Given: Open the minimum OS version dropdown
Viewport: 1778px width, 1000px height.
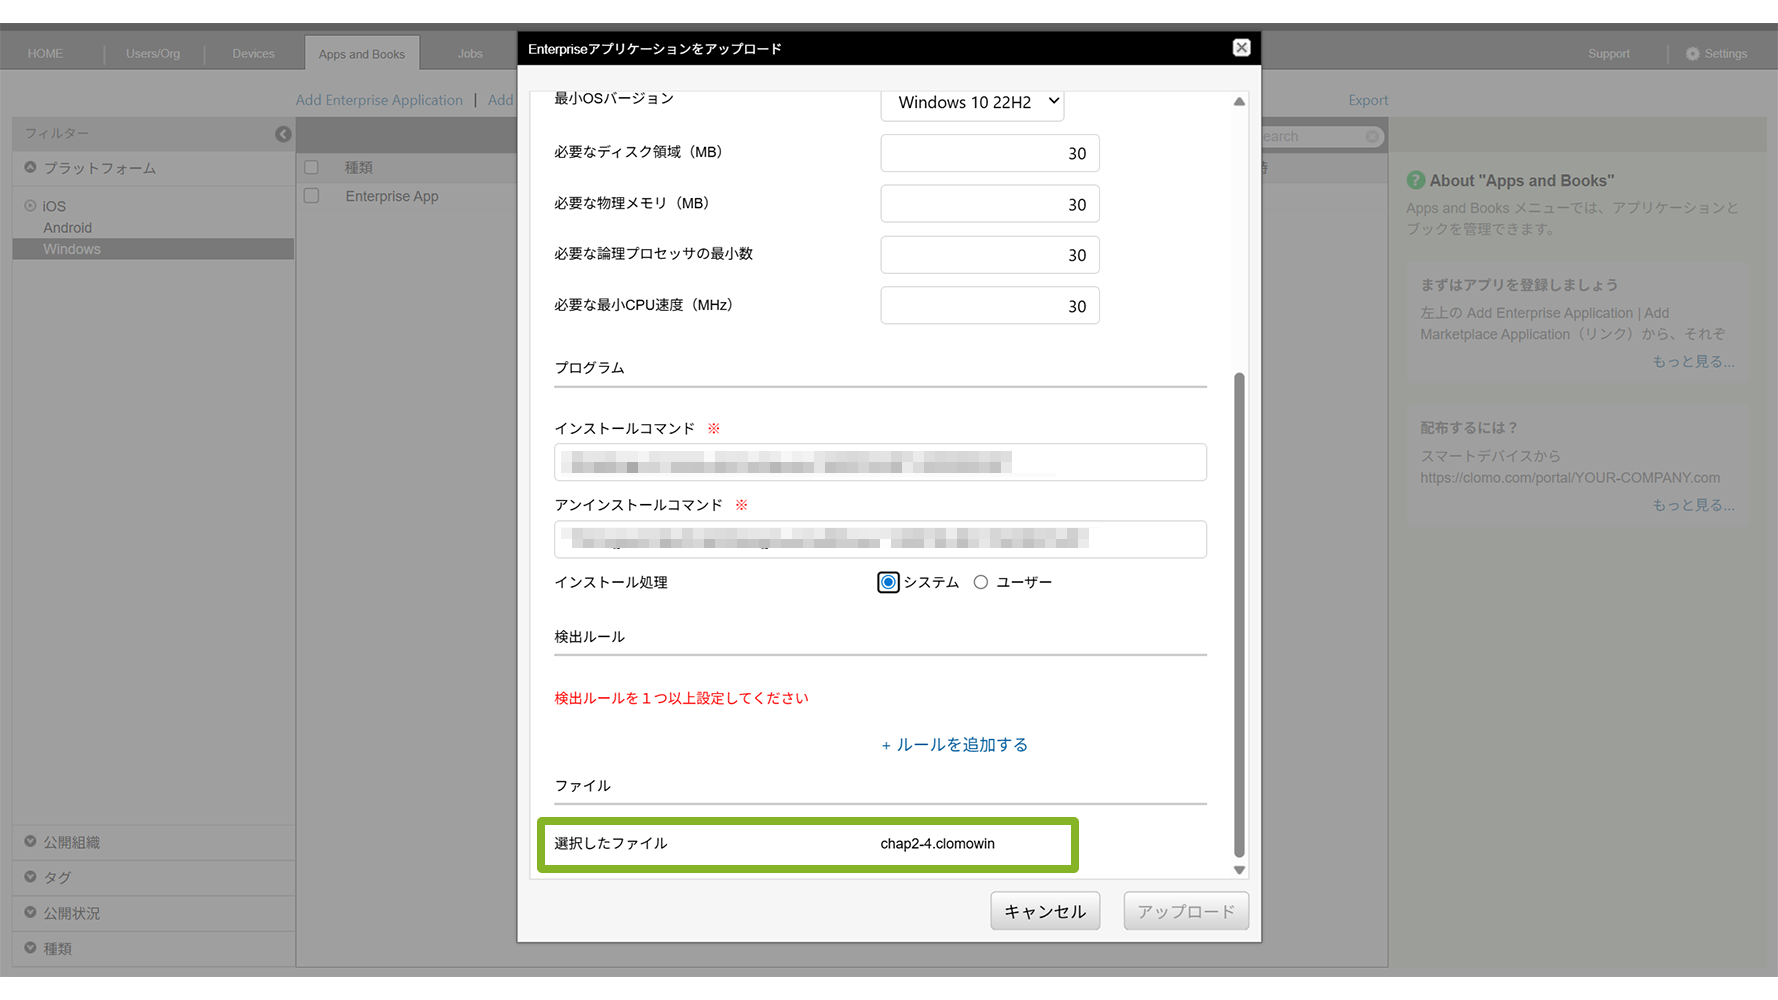Looking at the screenshot, I should pyautogui.click(x=972, y=102).
